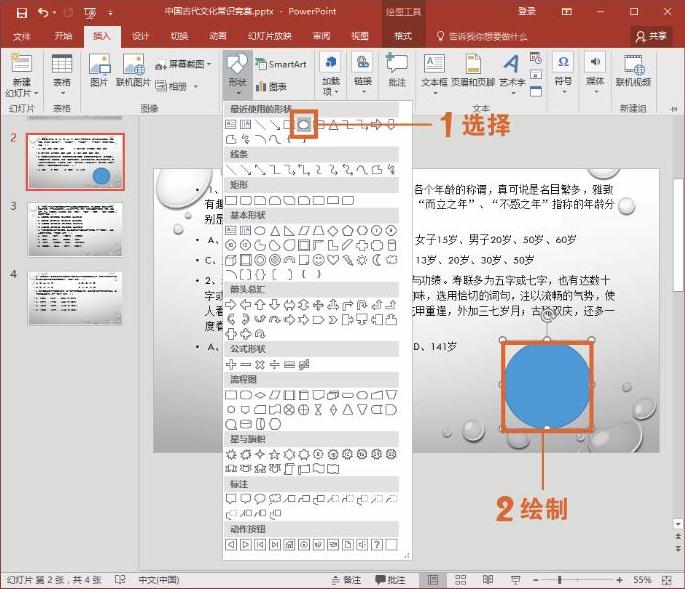Click the Save icon in quick access toolbar
The image size is (685, 589).
click(21, 13)
